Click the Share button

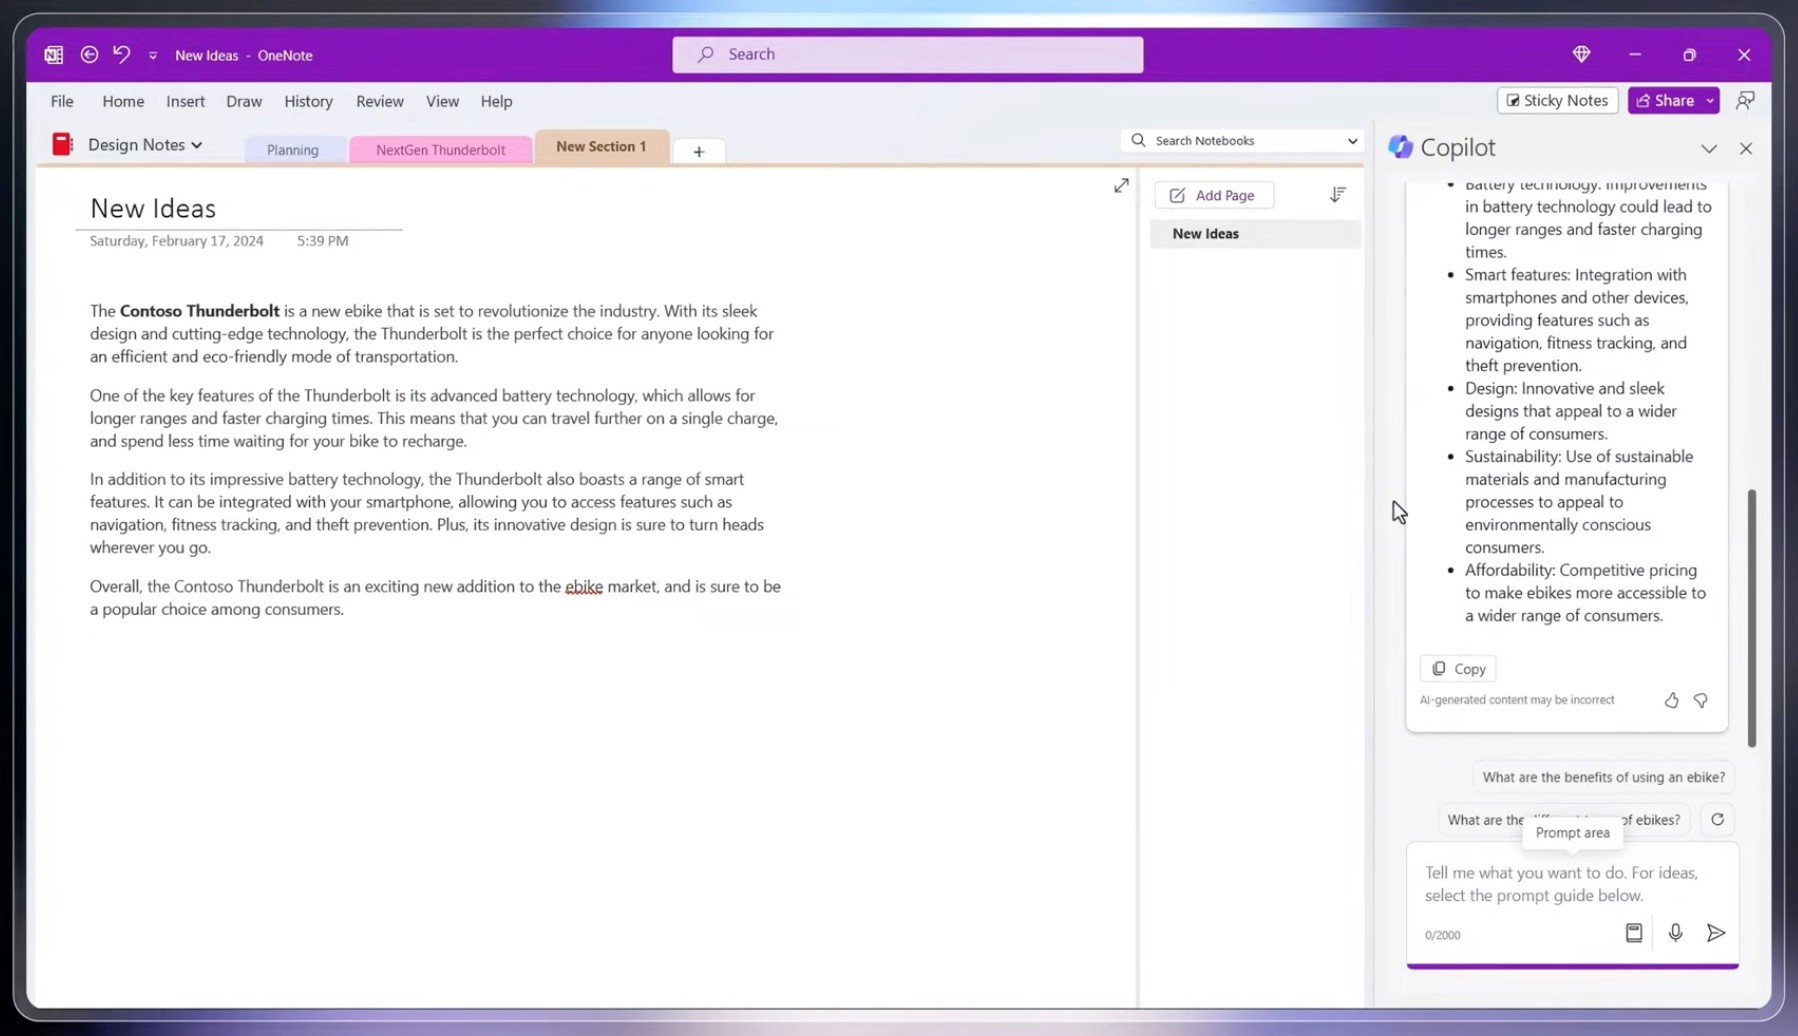coord(1665,100)
